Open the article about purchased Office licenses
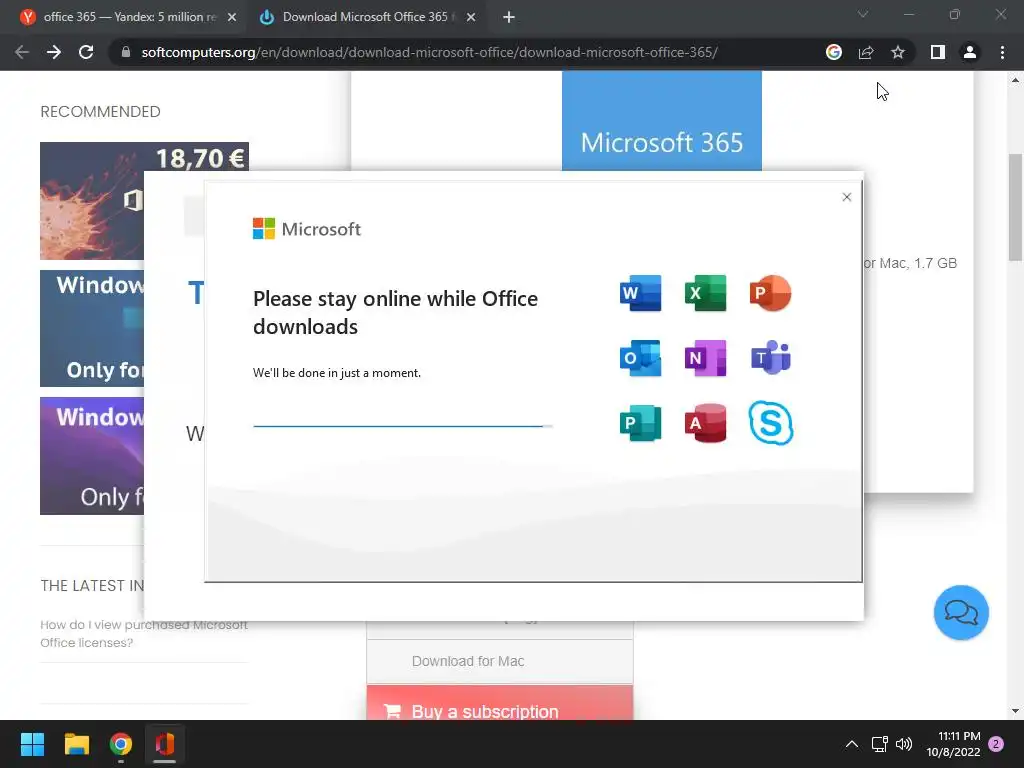This screenshot has height=768, width=1024. [x=144, y=633]
